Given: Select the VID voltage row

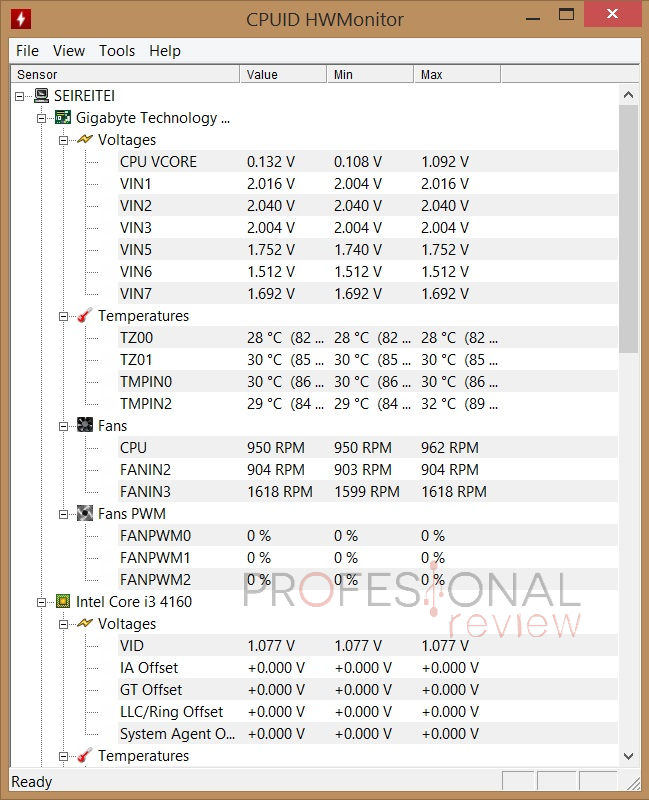Looking at the screenshot, I should coord(367,645).
